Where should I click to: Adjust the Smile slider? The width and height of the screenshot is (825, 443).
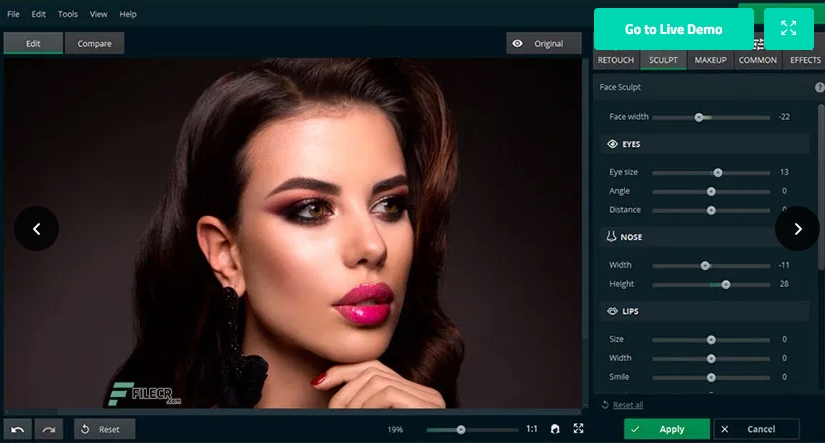click(711, 378)
